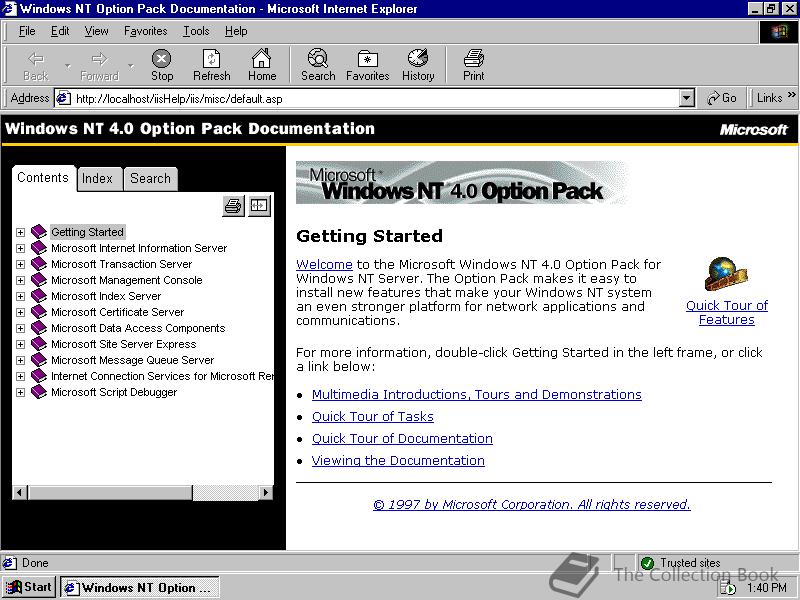Click the Quick Tour of Features link

click(x=727, y=312)
